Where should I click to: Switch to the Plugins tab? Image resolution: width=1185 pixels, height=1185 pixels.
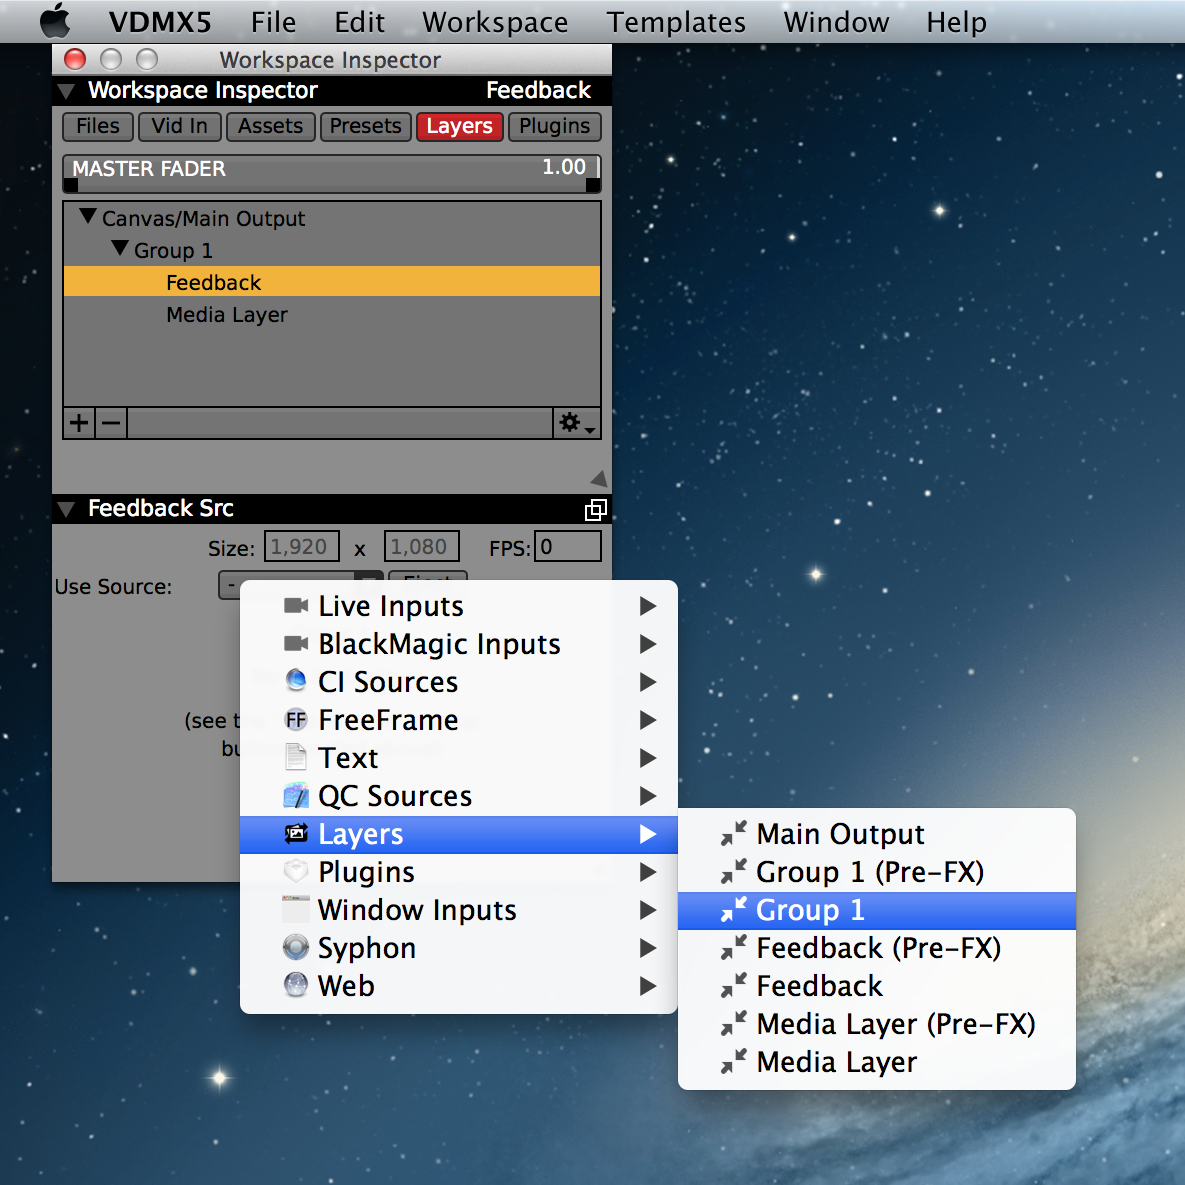point(554,126)
